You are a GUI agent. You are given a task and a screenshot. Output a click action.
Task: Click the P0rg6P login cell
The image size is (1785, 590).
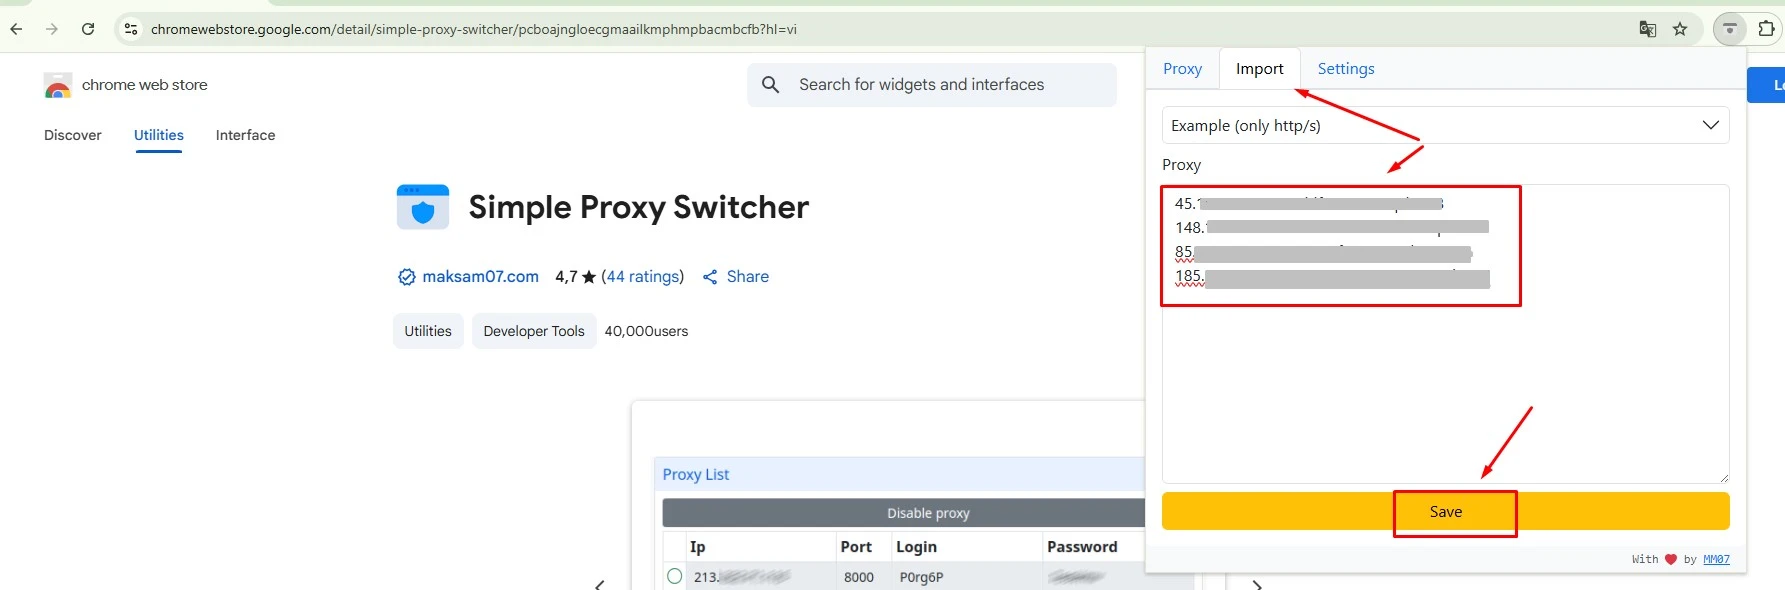(921, 577)
